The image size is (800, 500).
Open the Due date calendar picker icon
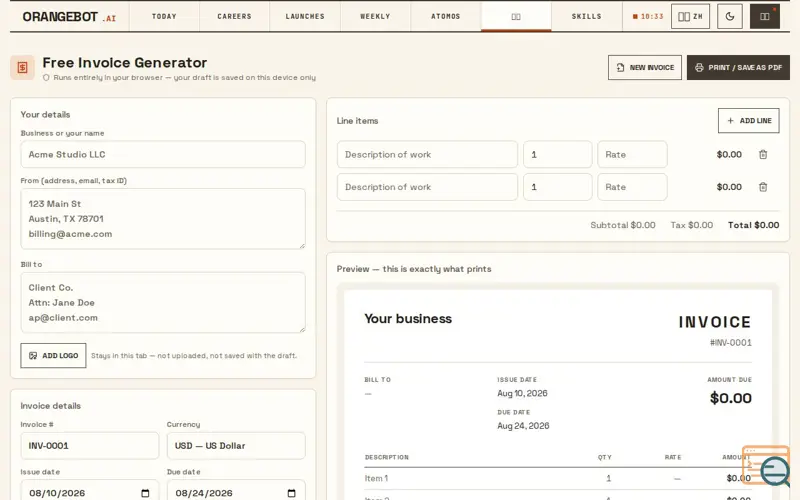pos(291,493)
